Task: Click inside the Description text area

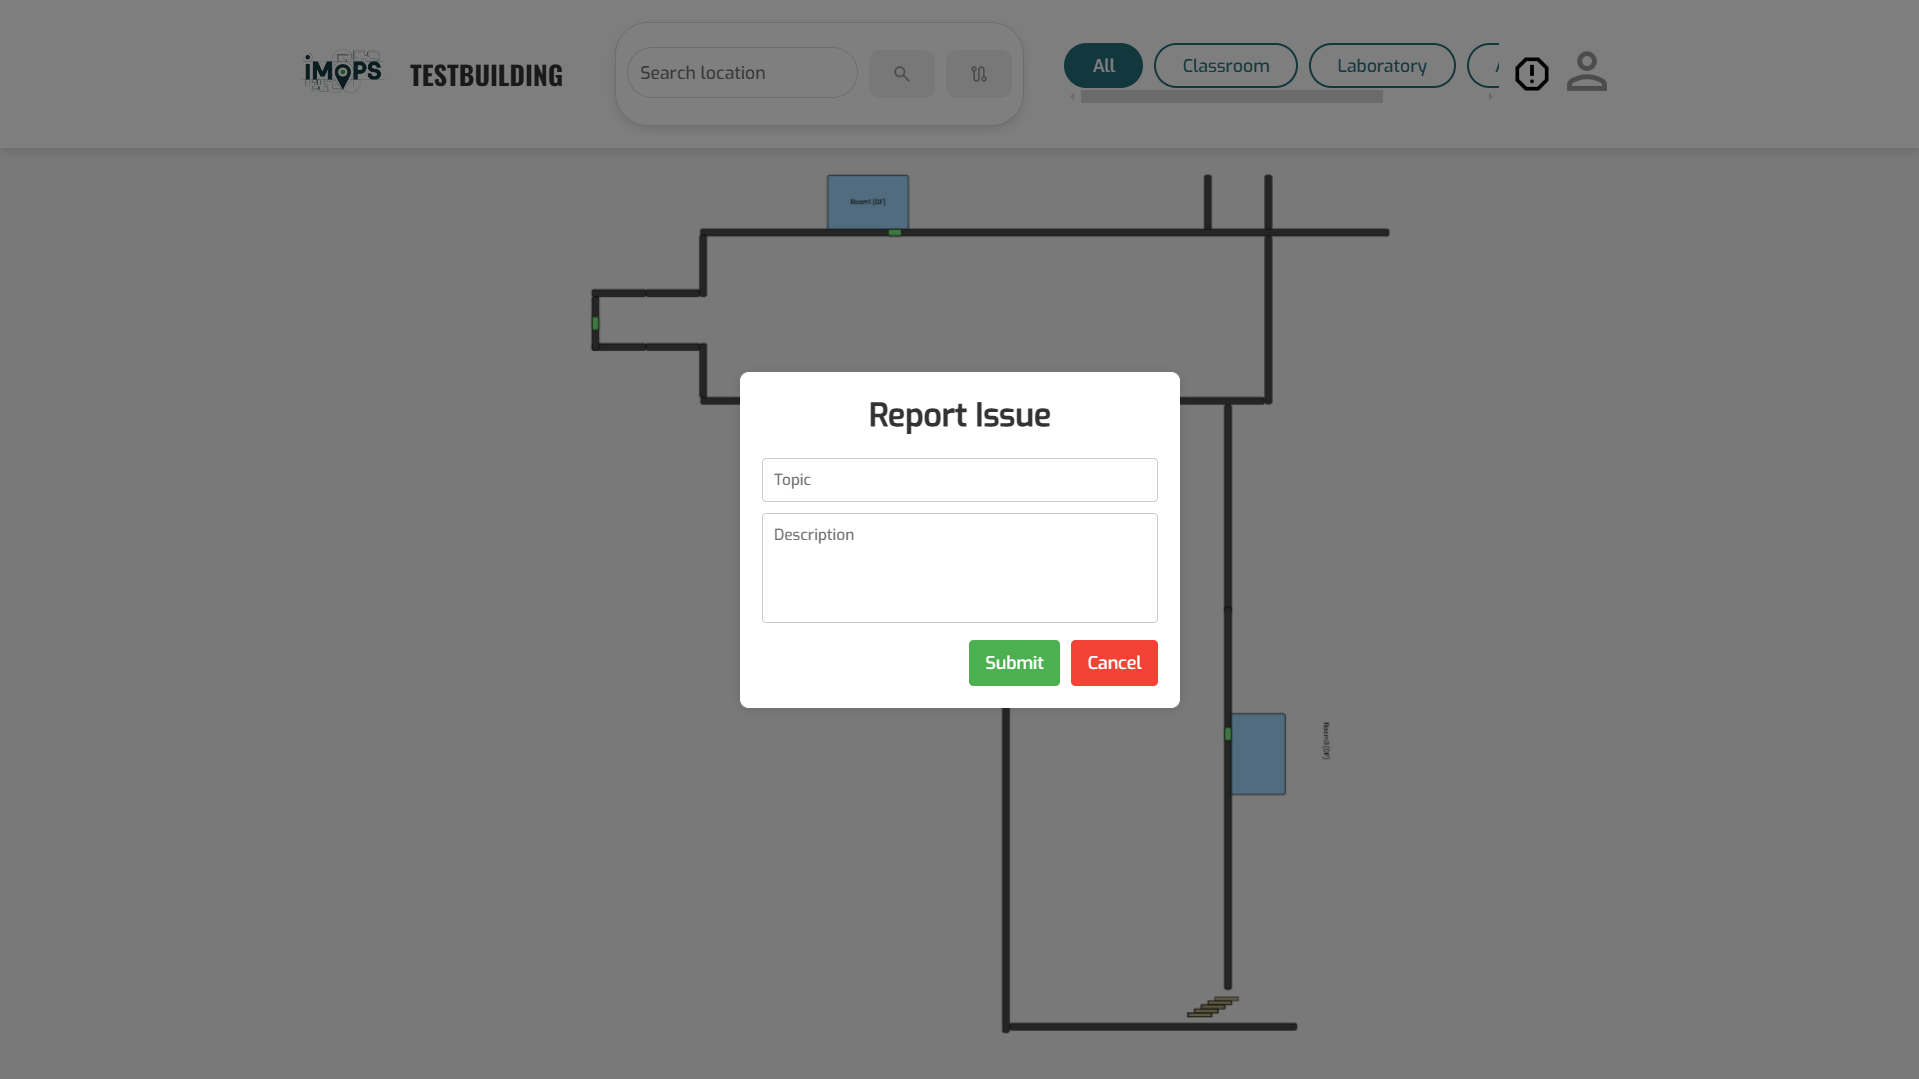Action: (959, 568)
